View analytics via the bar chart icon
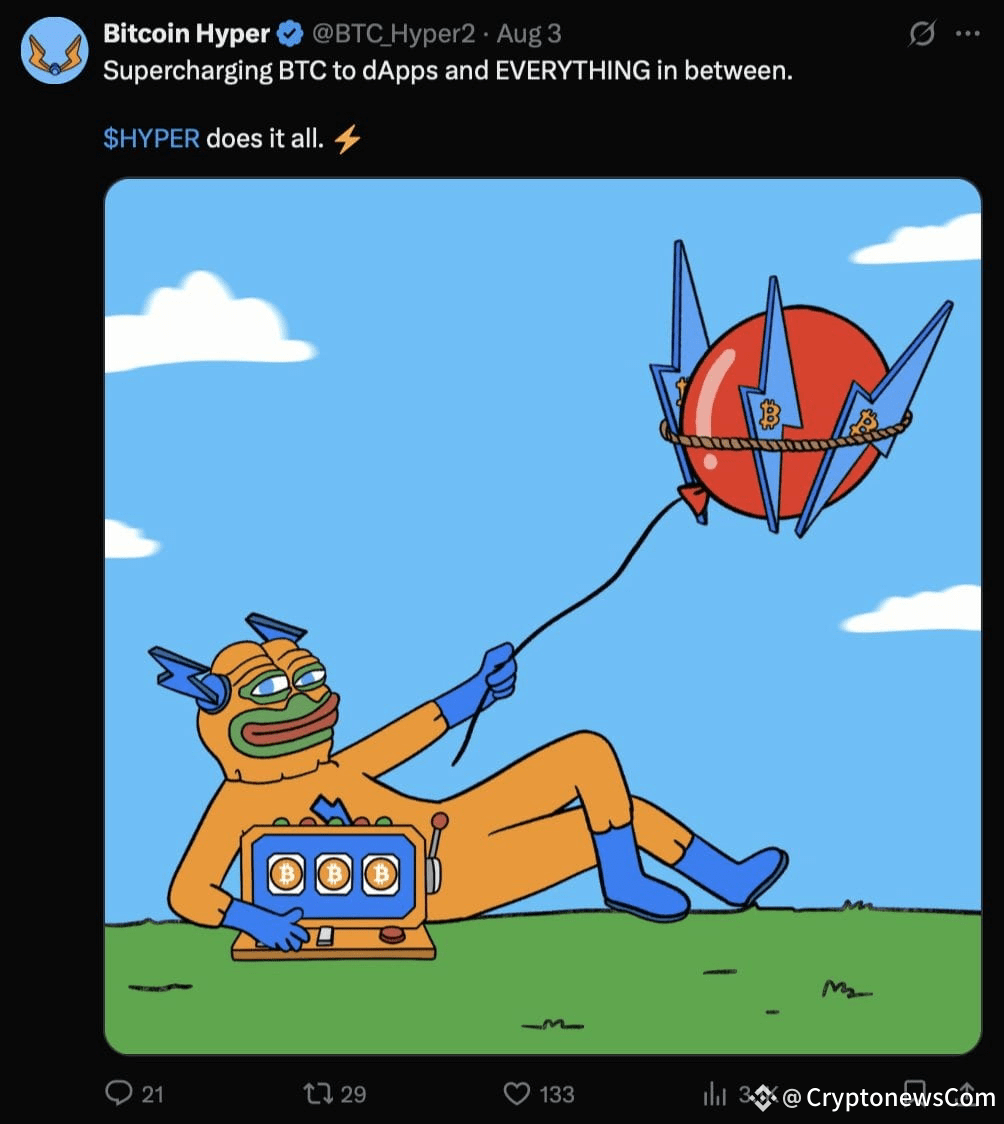 pos(714,1093)
